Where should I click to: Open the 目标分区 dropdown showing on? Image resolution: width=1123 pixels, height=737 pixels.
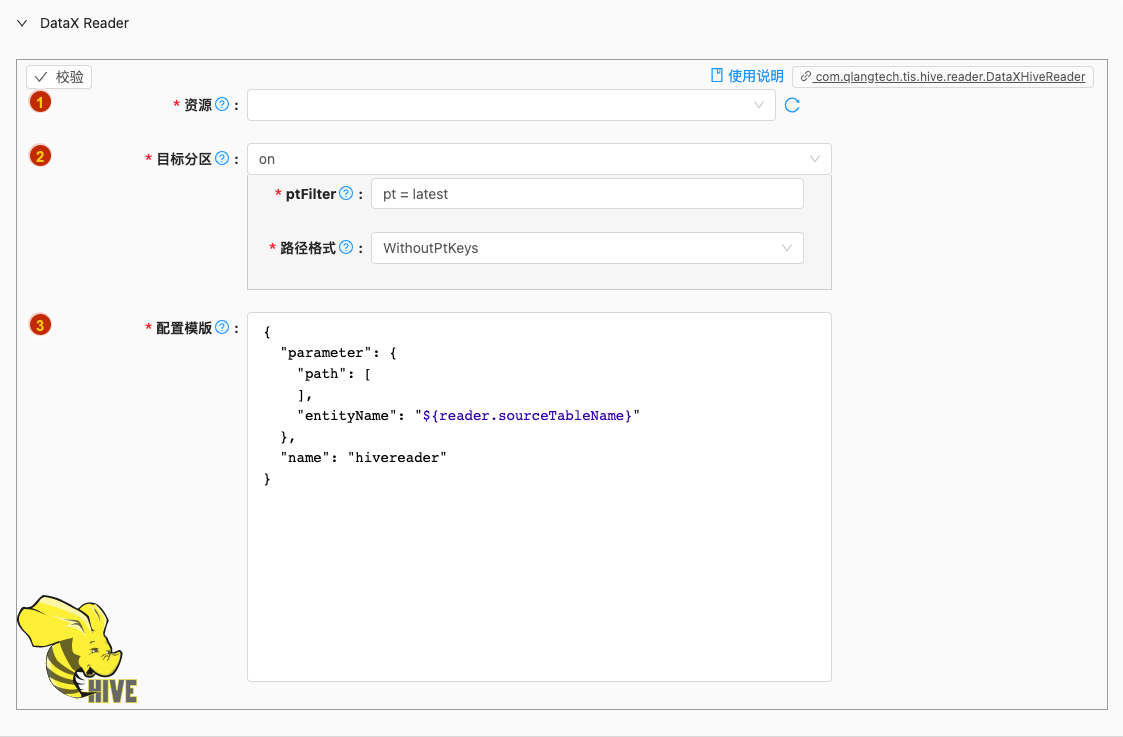[539, 159]
